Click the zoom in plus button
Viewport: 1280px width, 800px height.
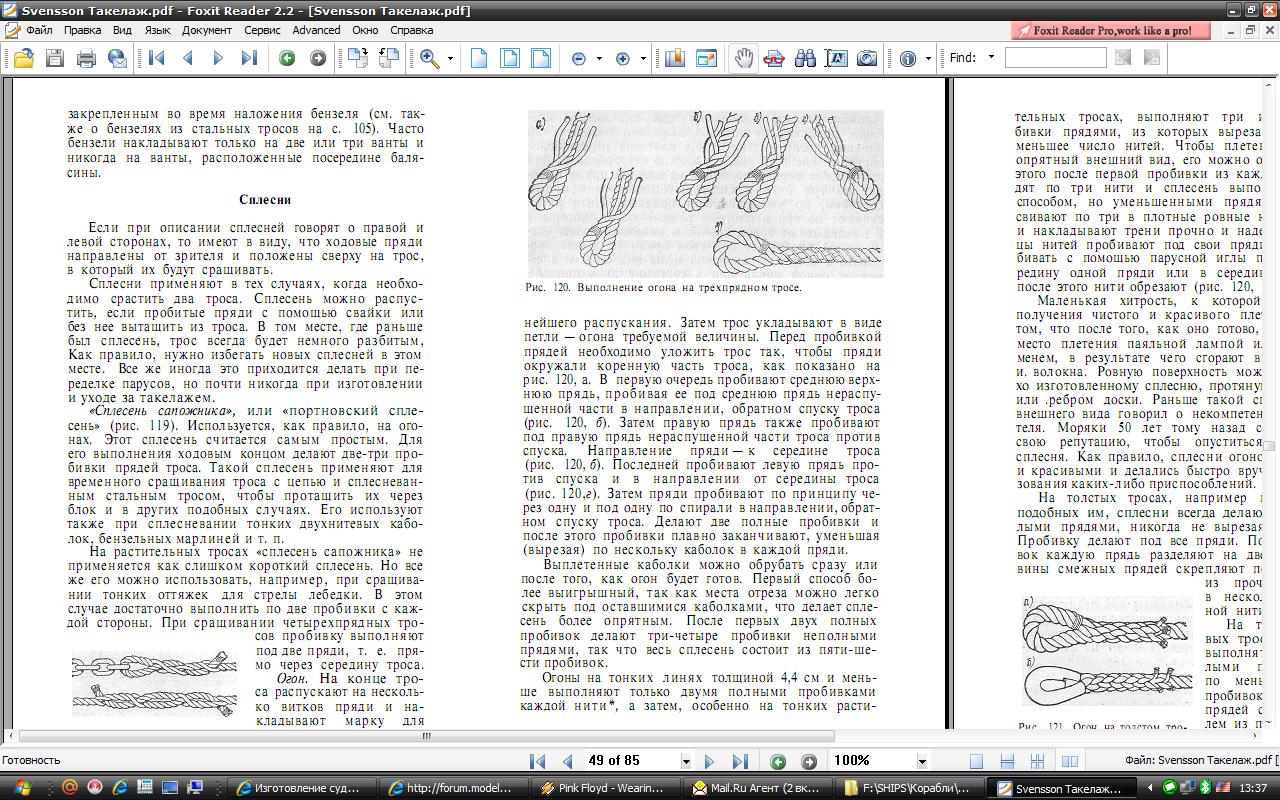point(623,59)
